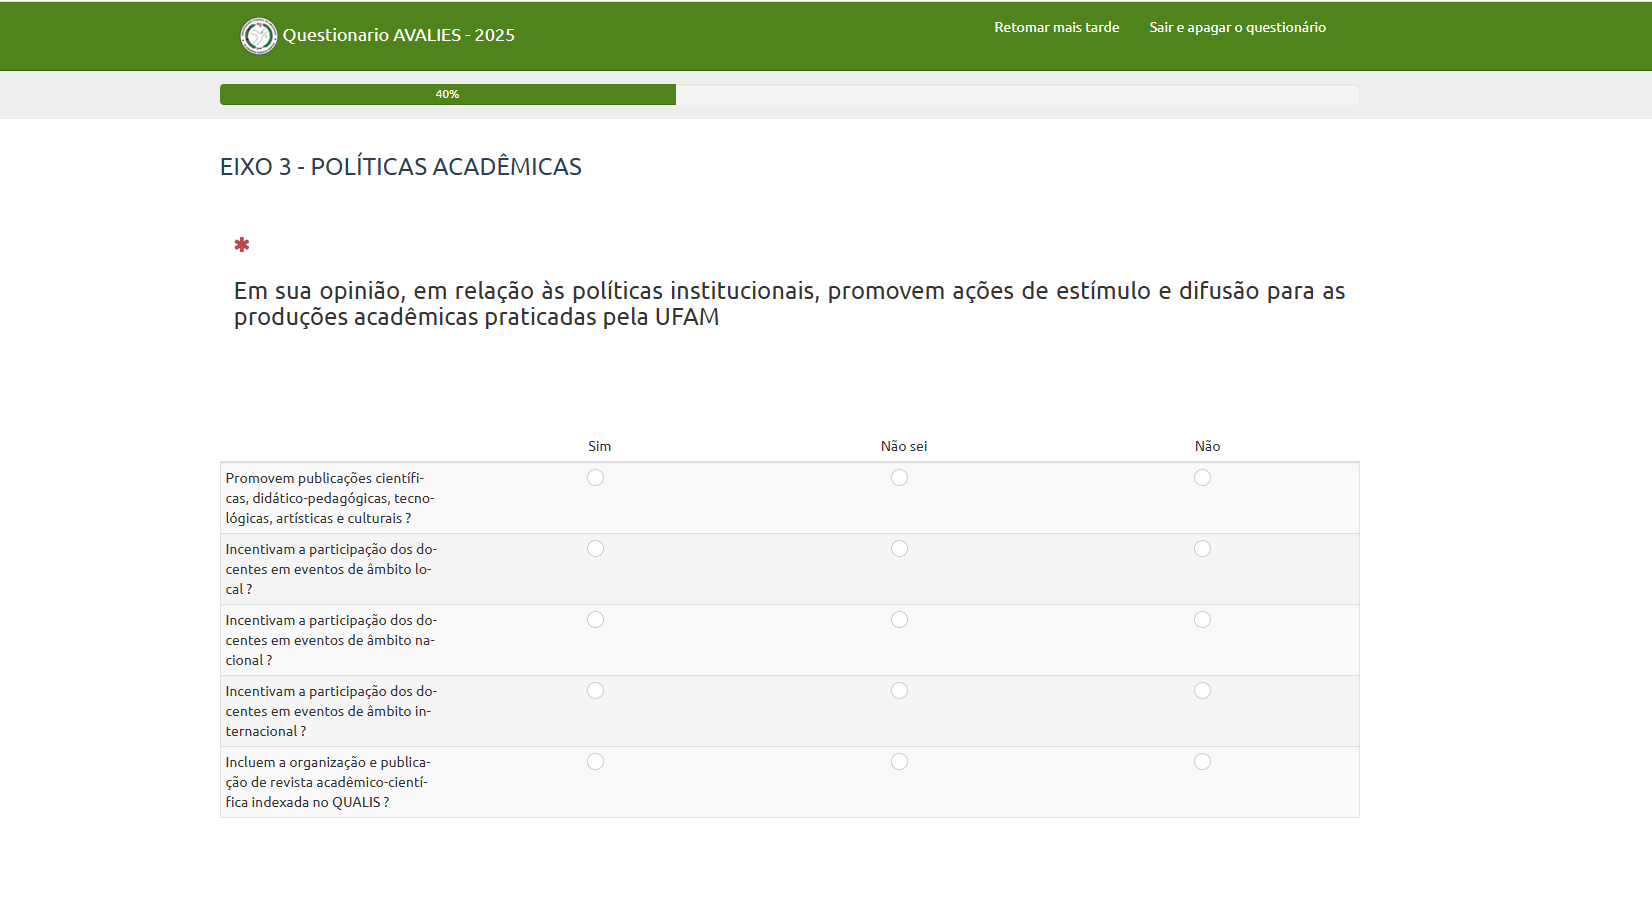Choose 'Sim' for eventos de âmbito local
This screenshot has height=906, width=1652.
[596, 549]
